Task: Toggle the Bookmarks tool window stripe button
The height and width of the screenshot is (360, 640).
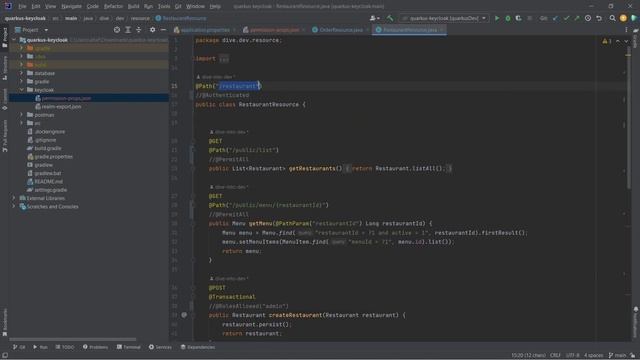Action: [4, 322]
